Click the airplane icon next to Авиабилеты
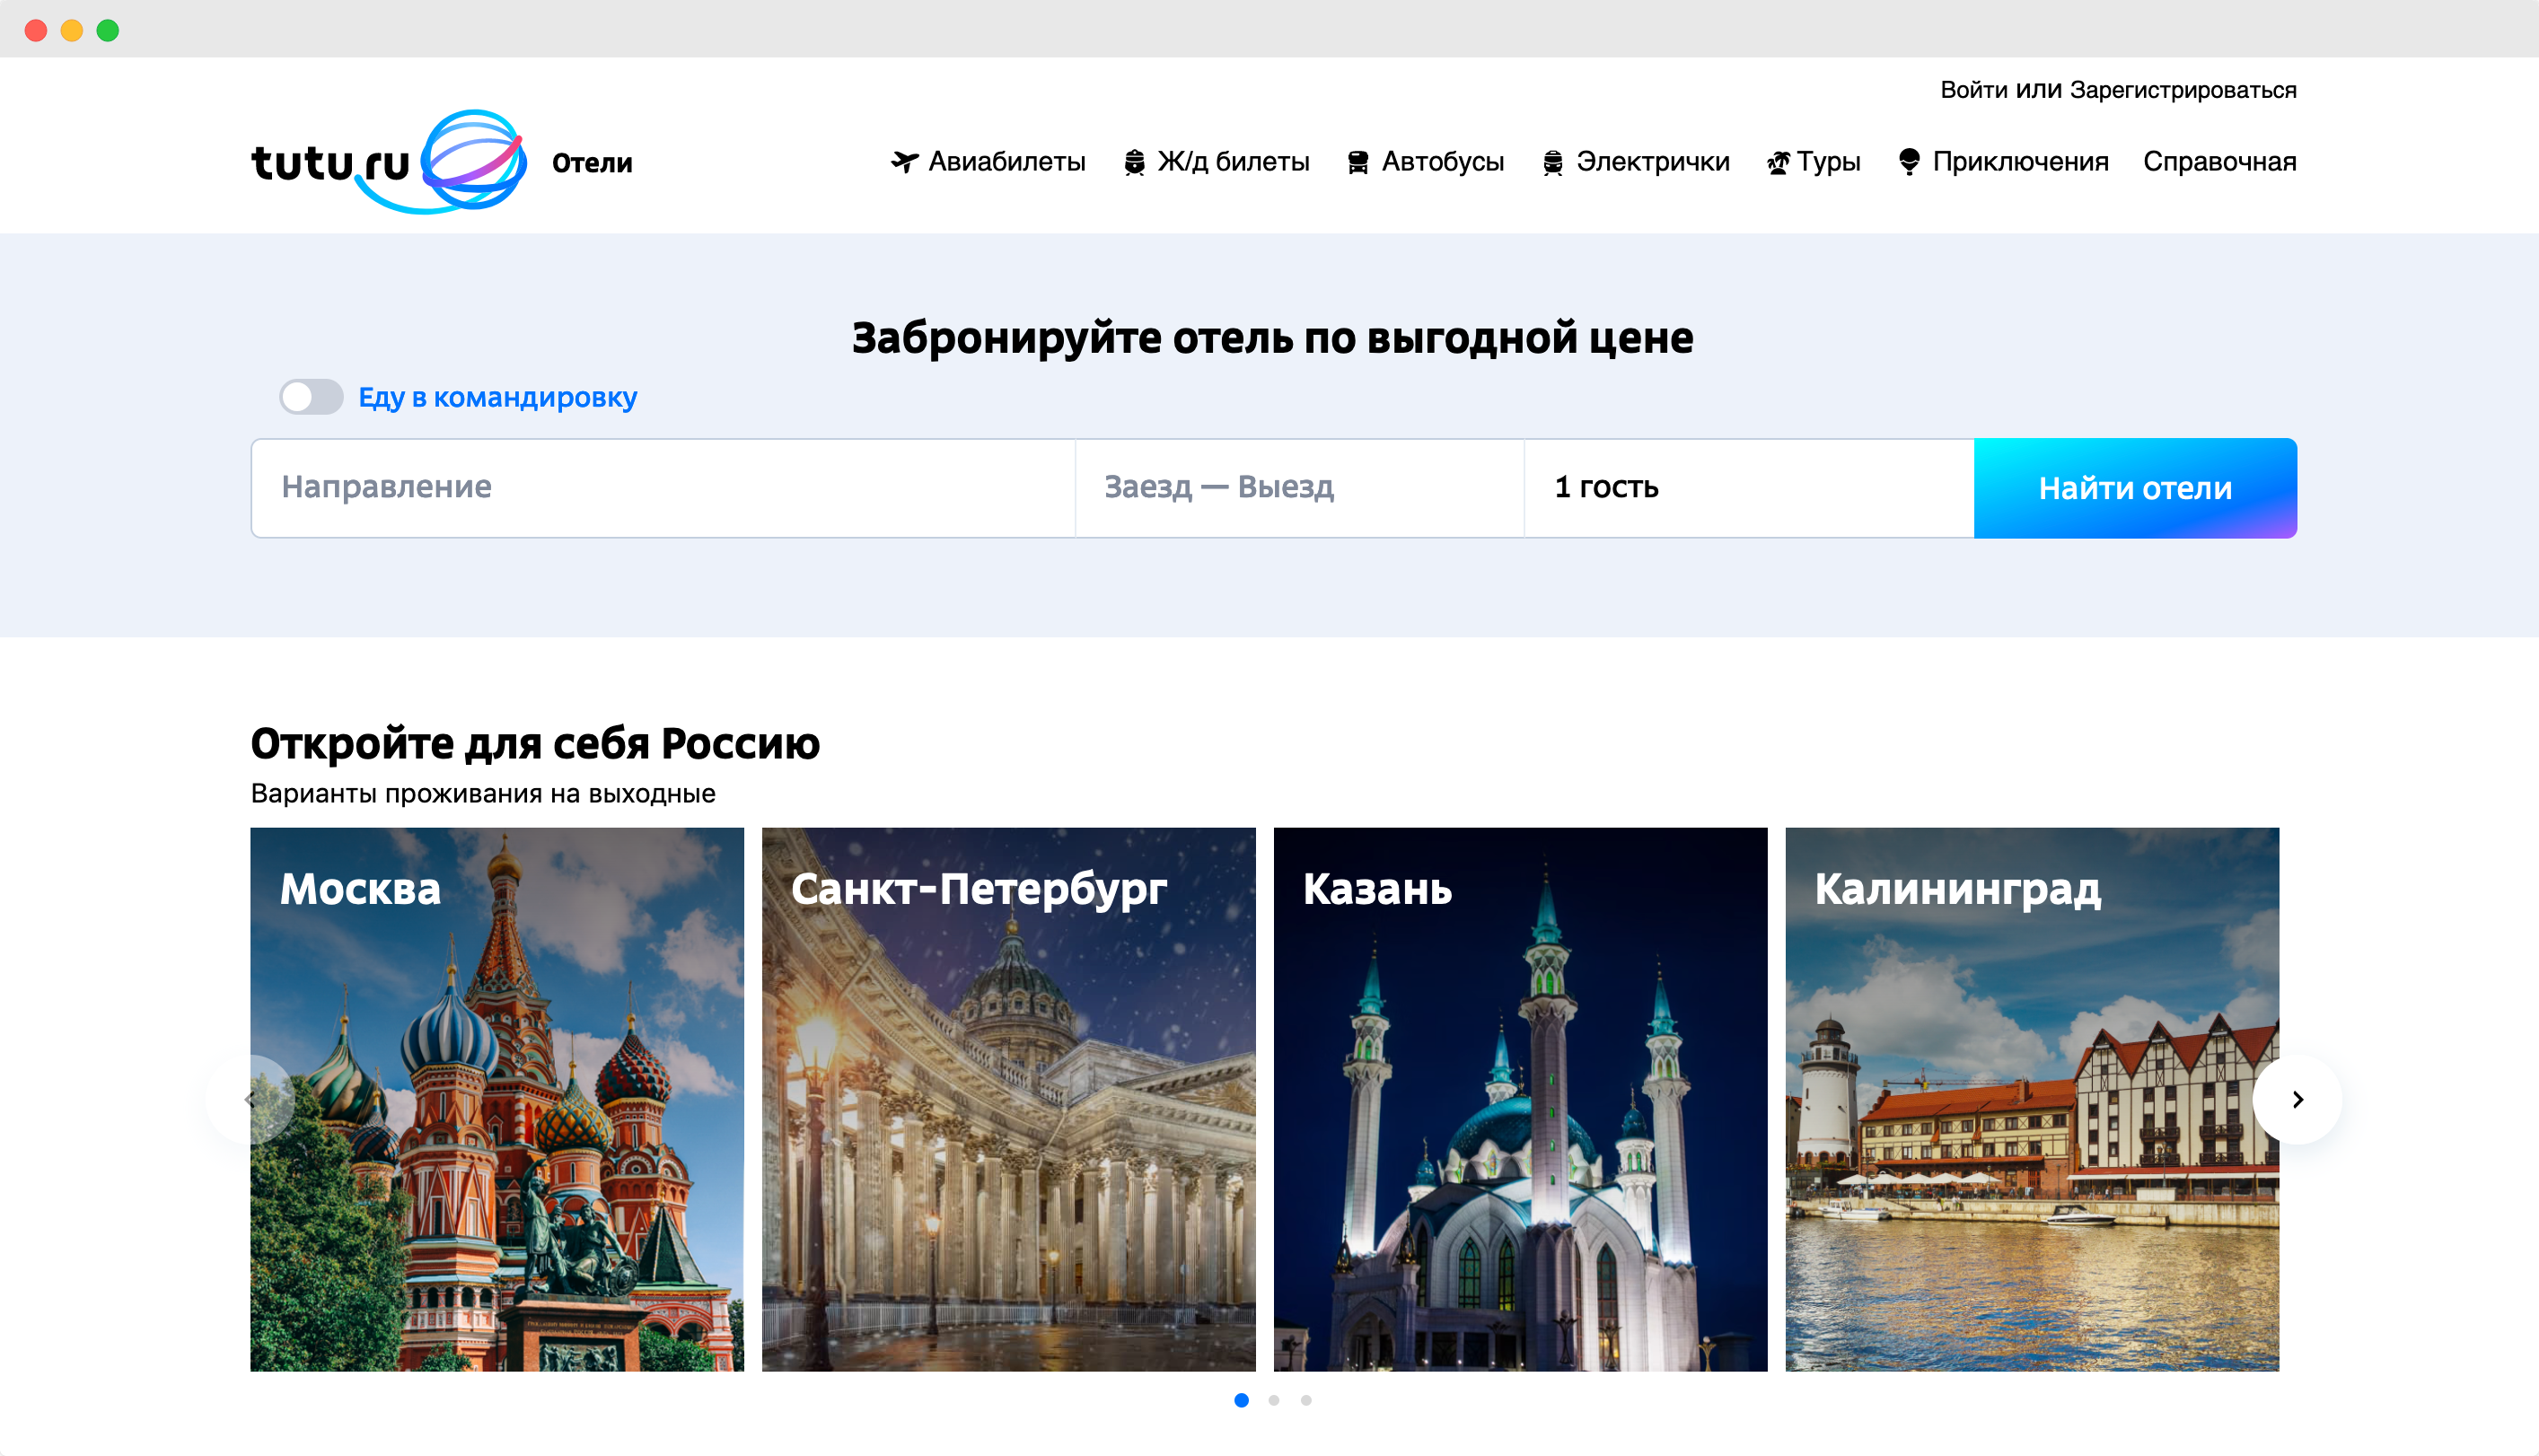Viewport: 2539px width, 1456px height. click(904, 162)
